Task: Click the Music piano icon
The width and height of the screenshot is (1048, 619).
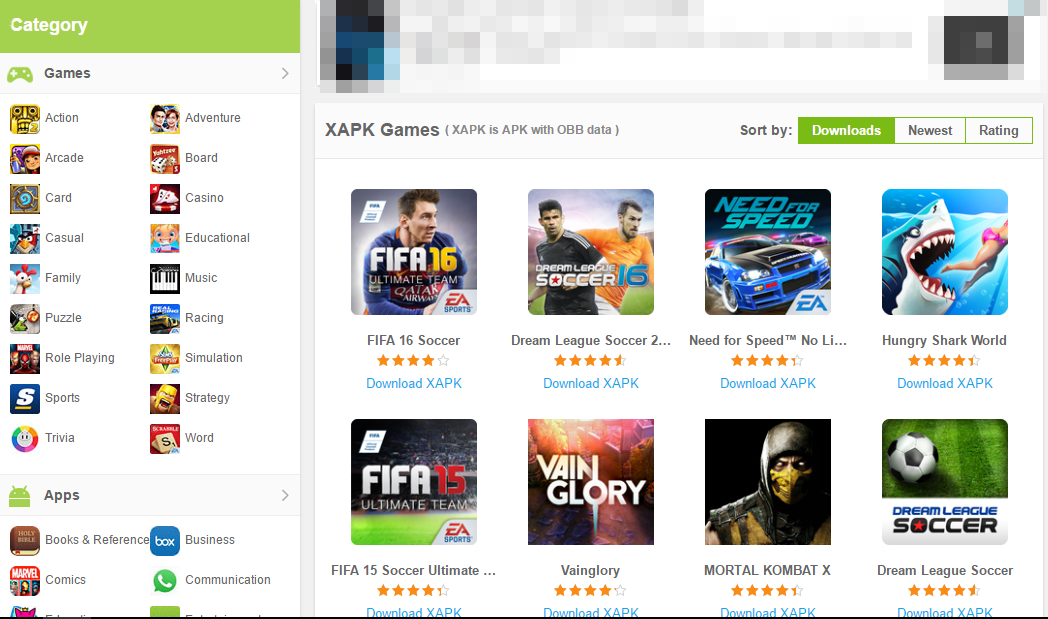Action: click(164, 279)
